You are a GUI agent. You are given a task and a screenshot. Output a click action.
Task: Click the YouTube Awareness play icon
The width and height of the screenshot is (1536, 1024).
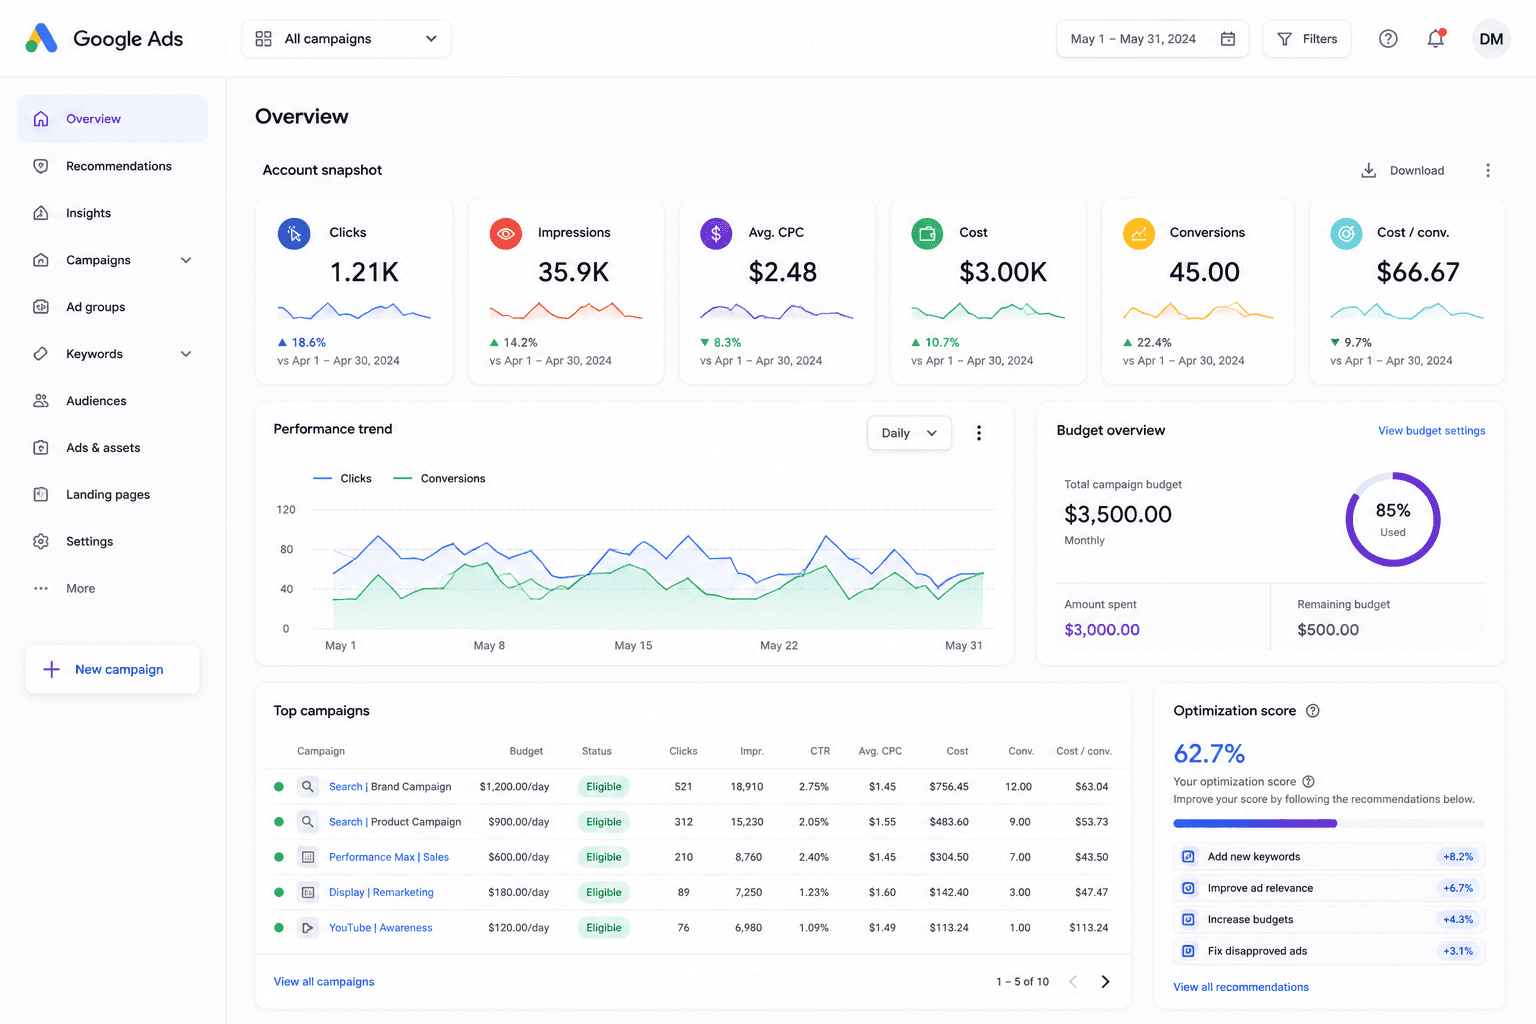tap(308, 928)
